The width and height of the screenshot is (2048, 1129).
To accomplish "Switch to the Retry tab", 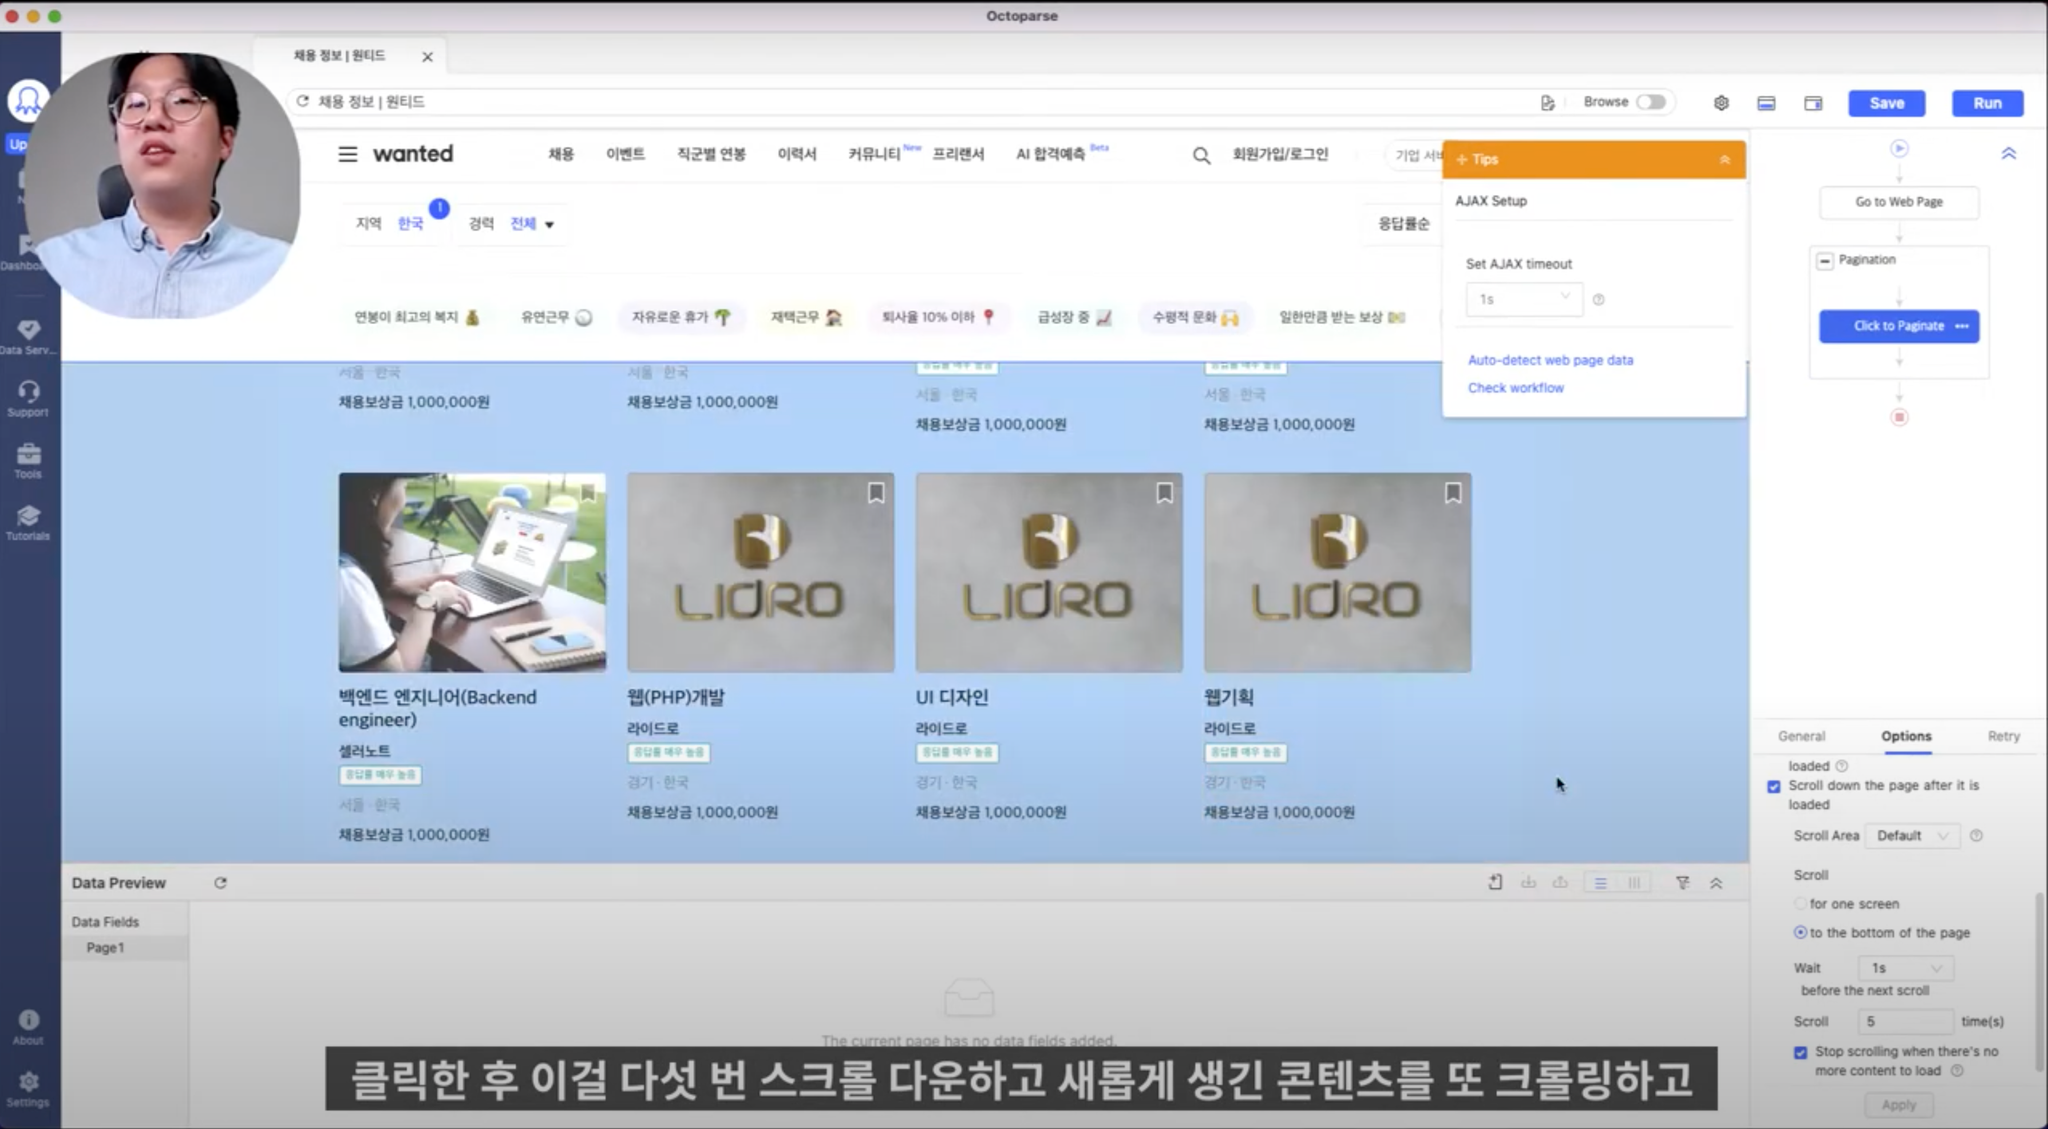I will [2003, 736].
